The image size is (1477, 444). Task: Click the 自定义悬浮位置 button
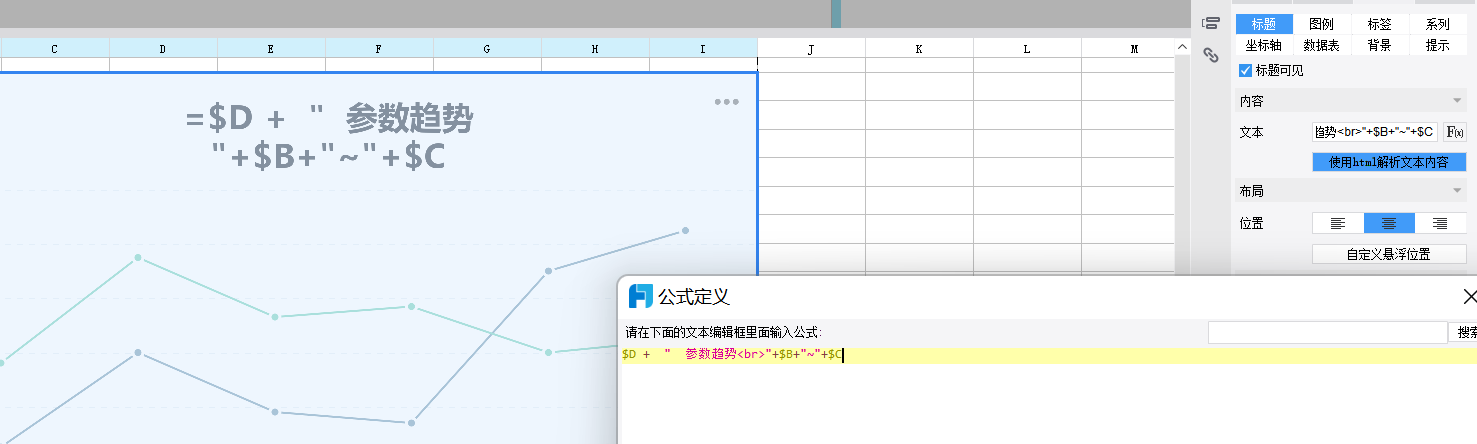[1390, 254]
